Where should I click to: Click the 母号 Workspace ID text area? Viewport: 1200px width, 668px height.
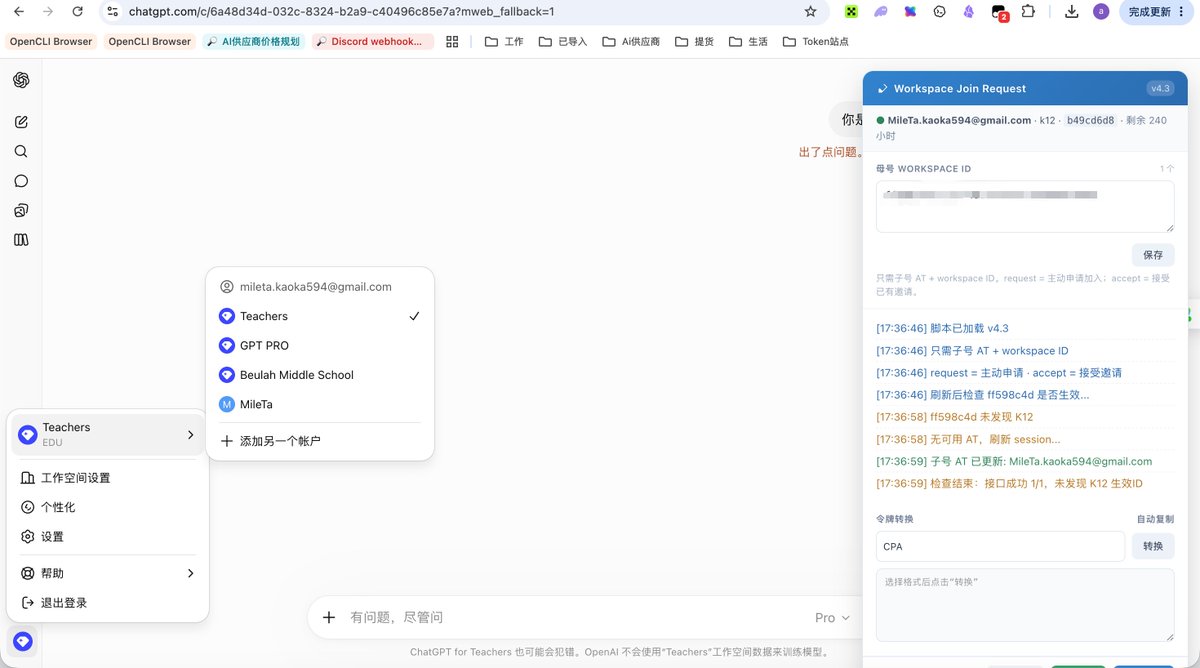[1025, 206]
